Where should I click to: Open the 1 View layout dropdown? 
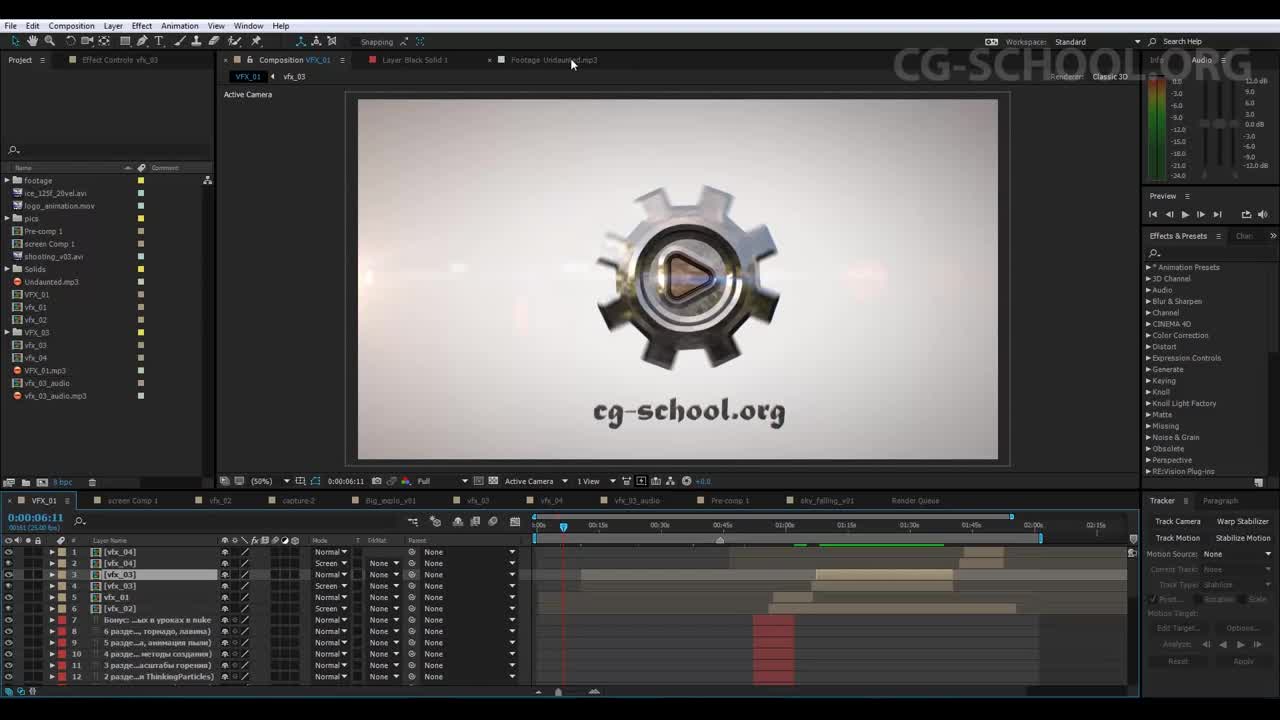594,481
